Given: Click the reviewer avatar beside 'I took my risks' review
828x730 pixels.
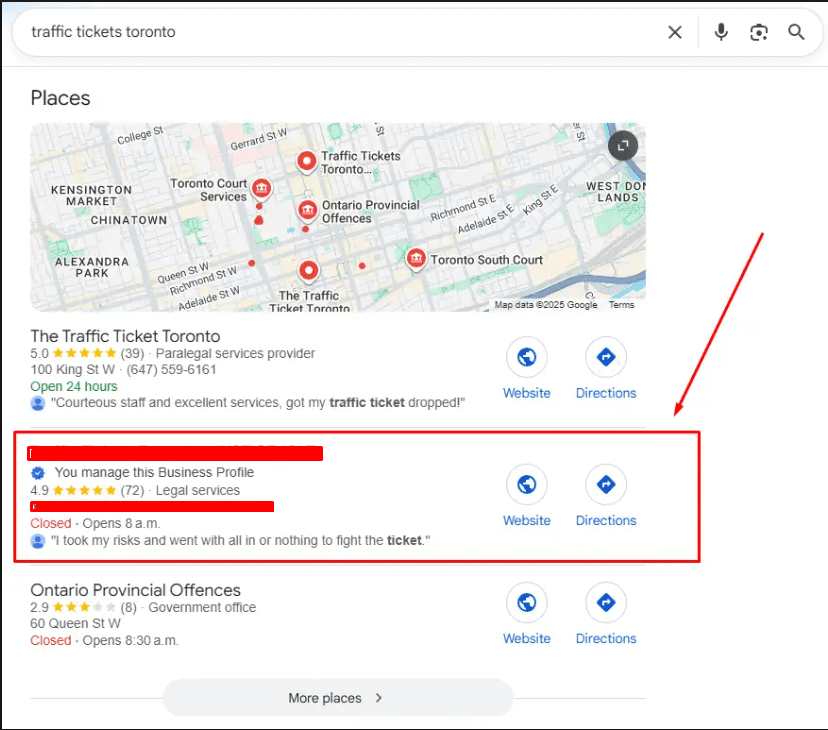Looking at the screenshot, I should [37, 541].
